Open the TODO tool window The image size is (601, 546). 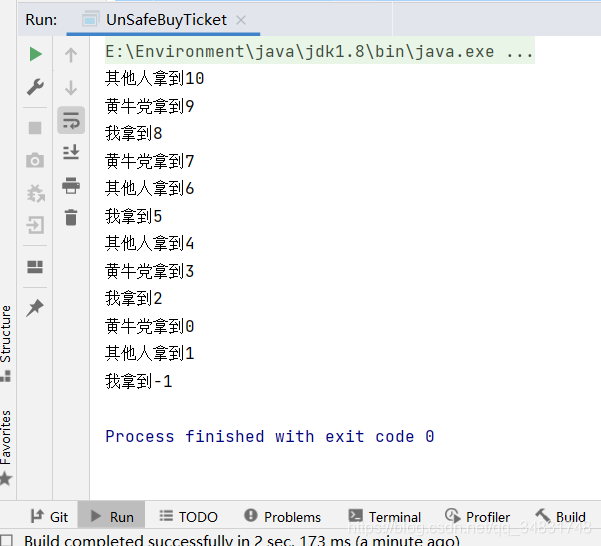[x=189, y=517]
